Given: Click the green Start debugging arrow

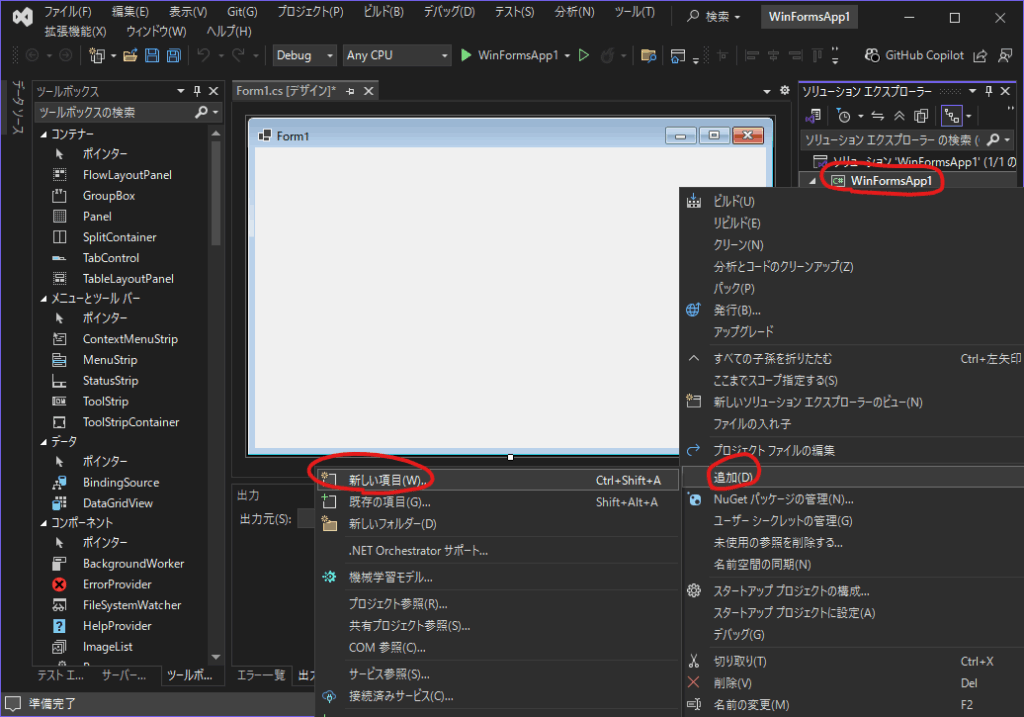Looking at the screenshot, I should point(466,55).
